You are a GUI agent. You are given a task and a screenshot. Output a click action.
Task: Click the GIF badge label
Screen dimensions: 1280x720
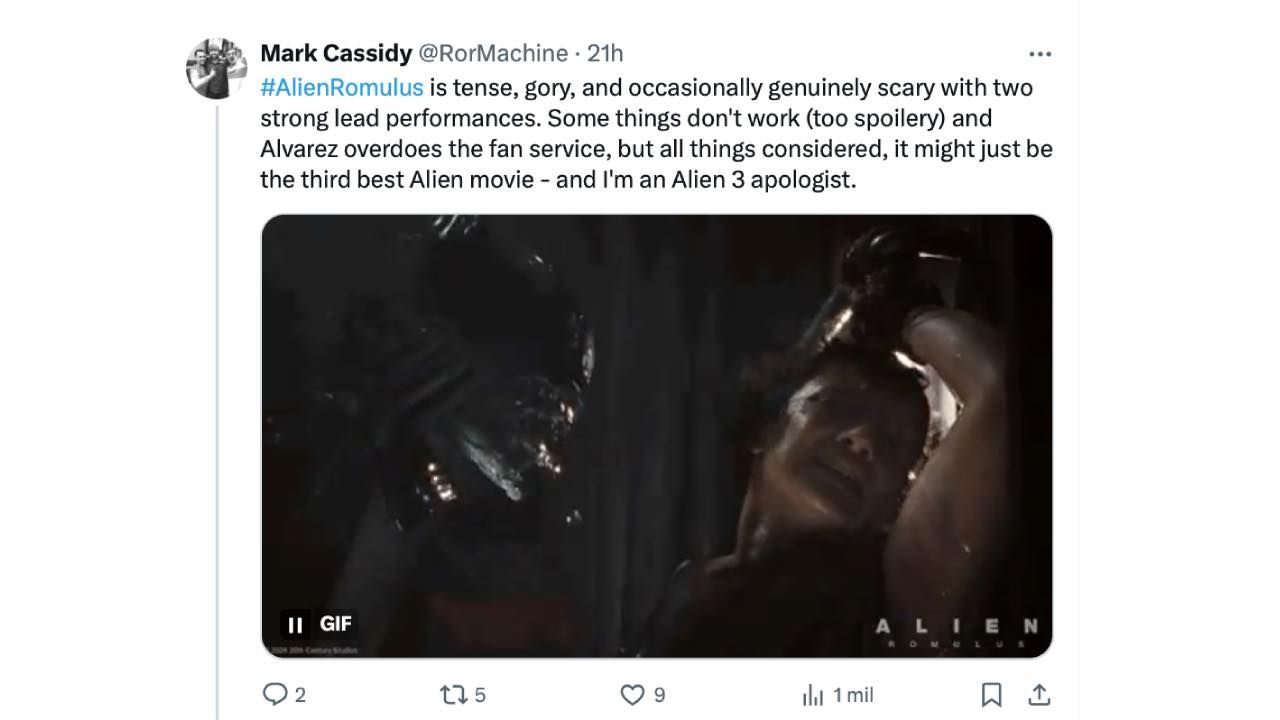(x=336, y=624)
